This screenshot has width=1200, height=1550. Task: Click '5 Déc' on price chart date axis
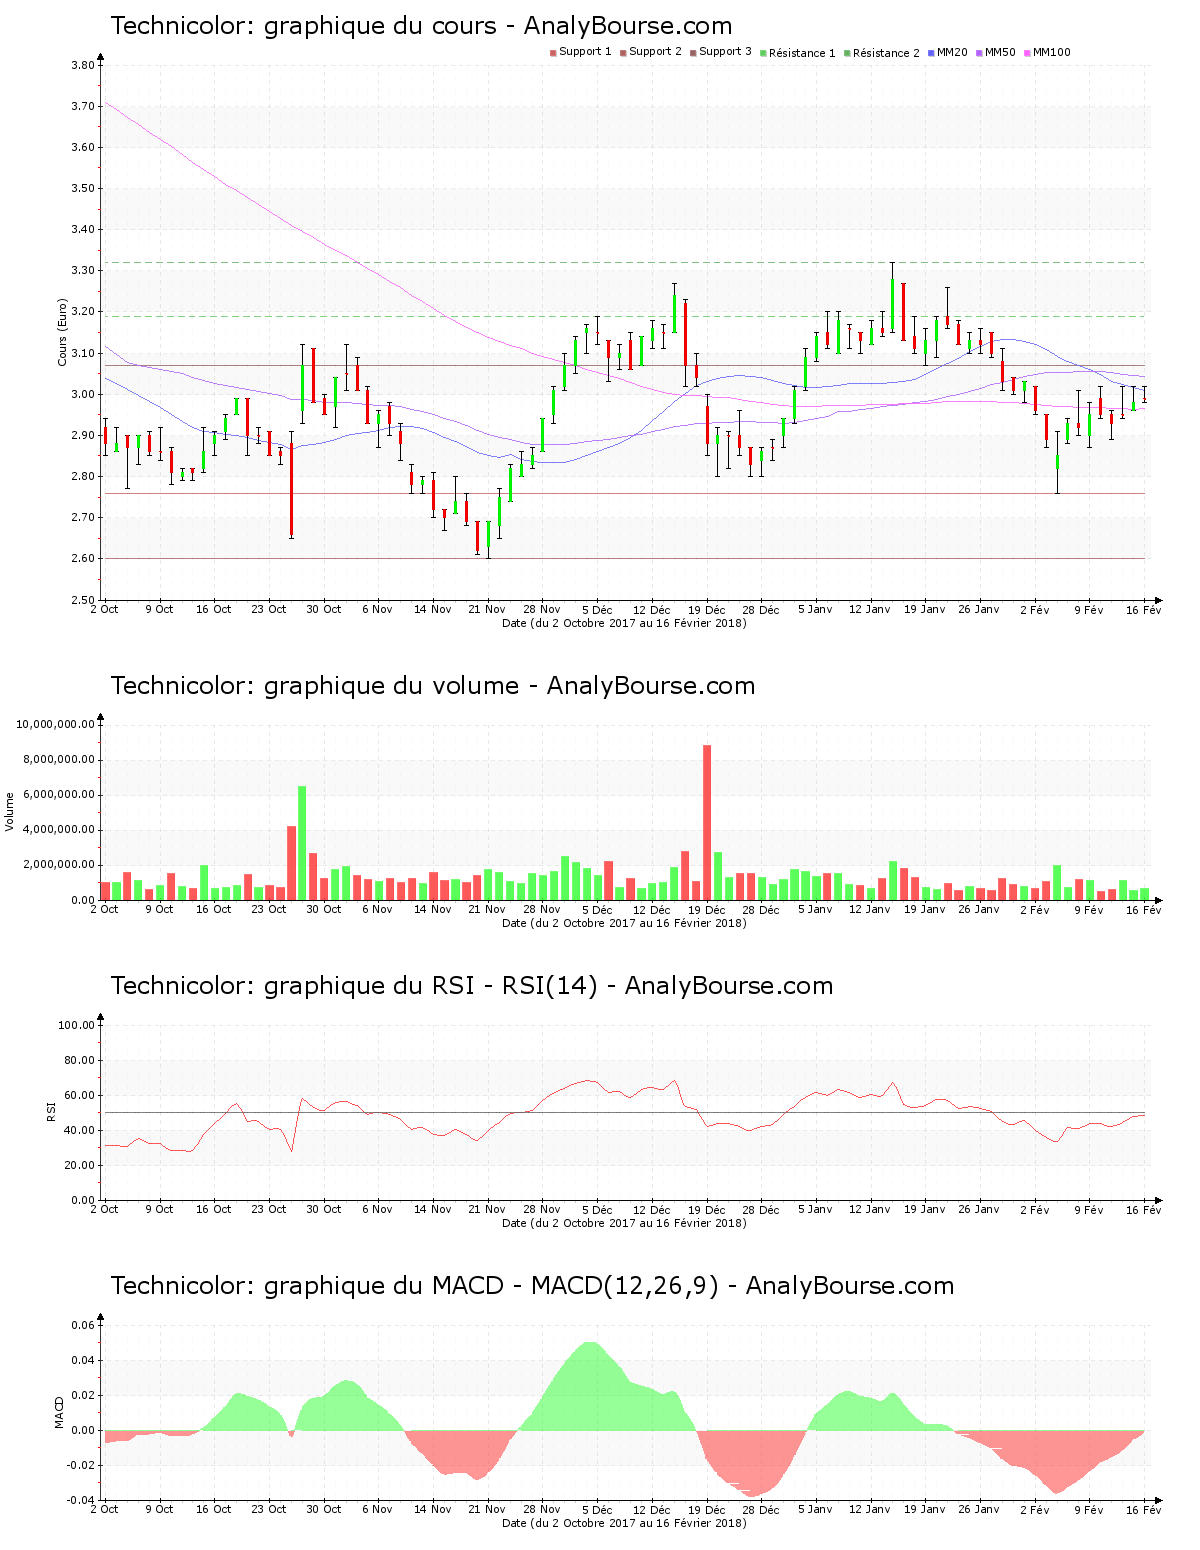[597, 609]
